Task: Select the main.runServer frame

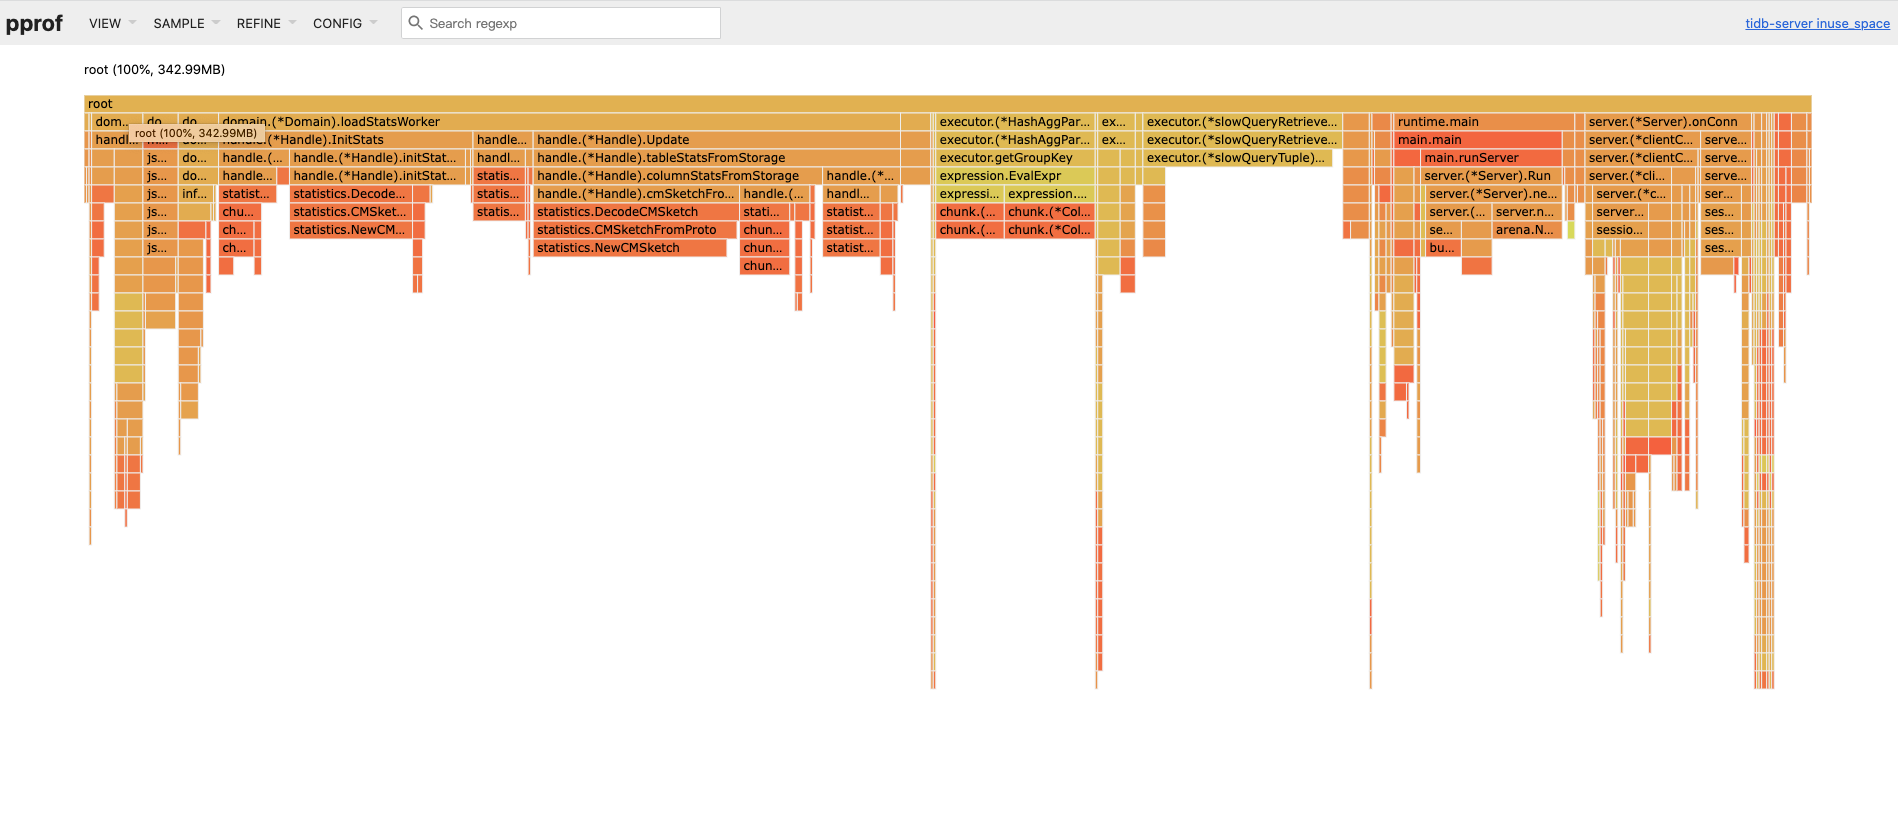Action: pyautogui.click(x=1490, y=158)
